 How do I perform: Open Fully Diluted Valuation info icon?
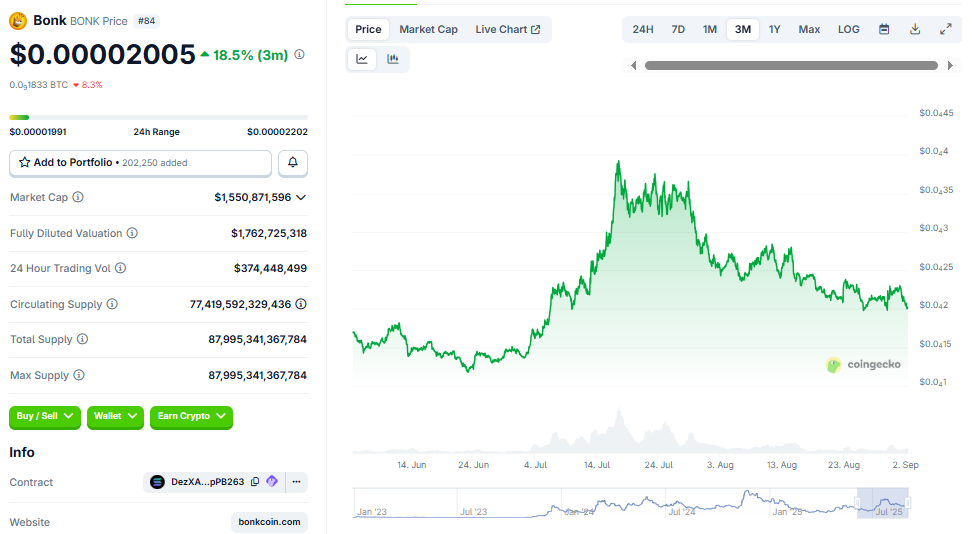click(x=132, y=233)
